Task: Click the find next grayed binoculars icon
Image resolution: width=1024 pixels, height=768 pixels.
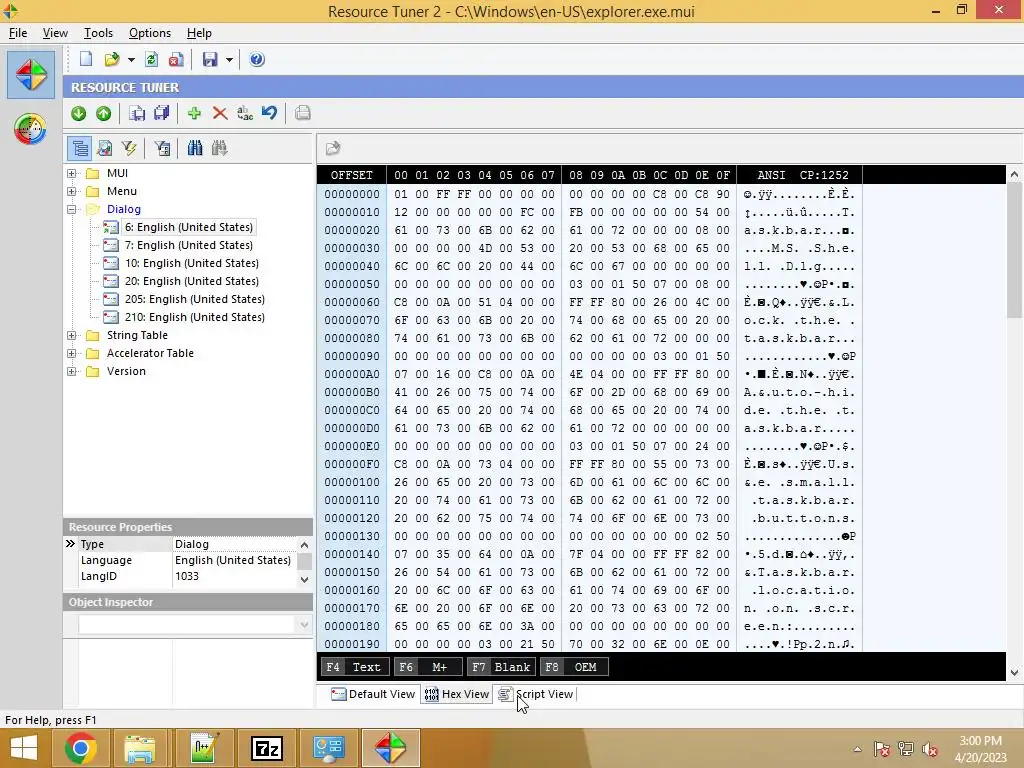Action: pos(219,148)
